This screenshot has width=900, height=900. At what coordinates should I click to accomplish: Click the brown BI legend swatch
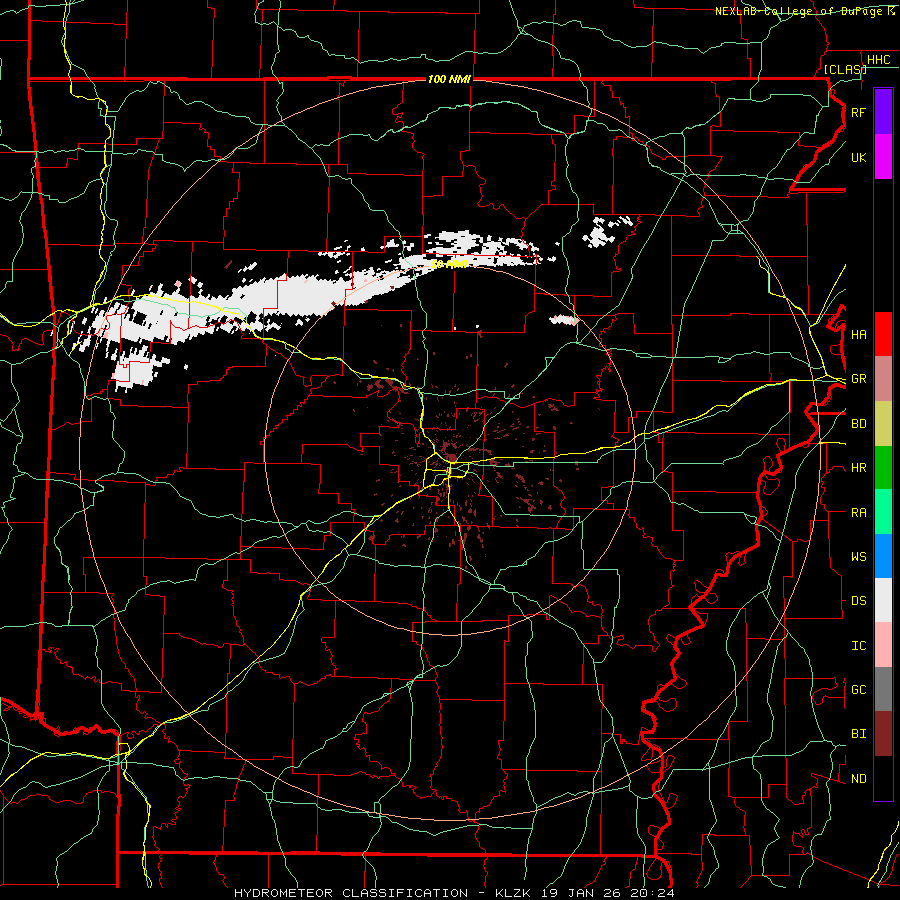tap(883, 734)
